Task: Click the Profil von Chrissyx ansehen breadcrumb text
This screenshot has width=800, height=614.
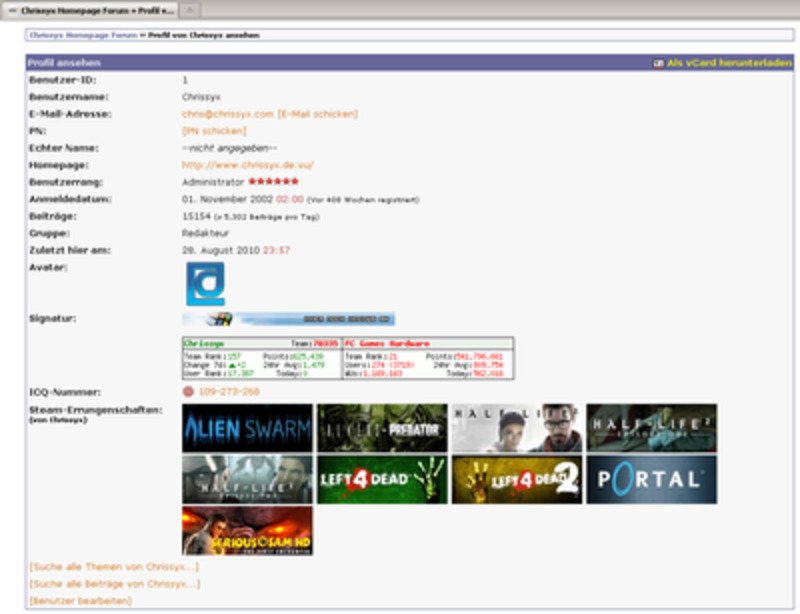Action: click(x=204, y=35)
